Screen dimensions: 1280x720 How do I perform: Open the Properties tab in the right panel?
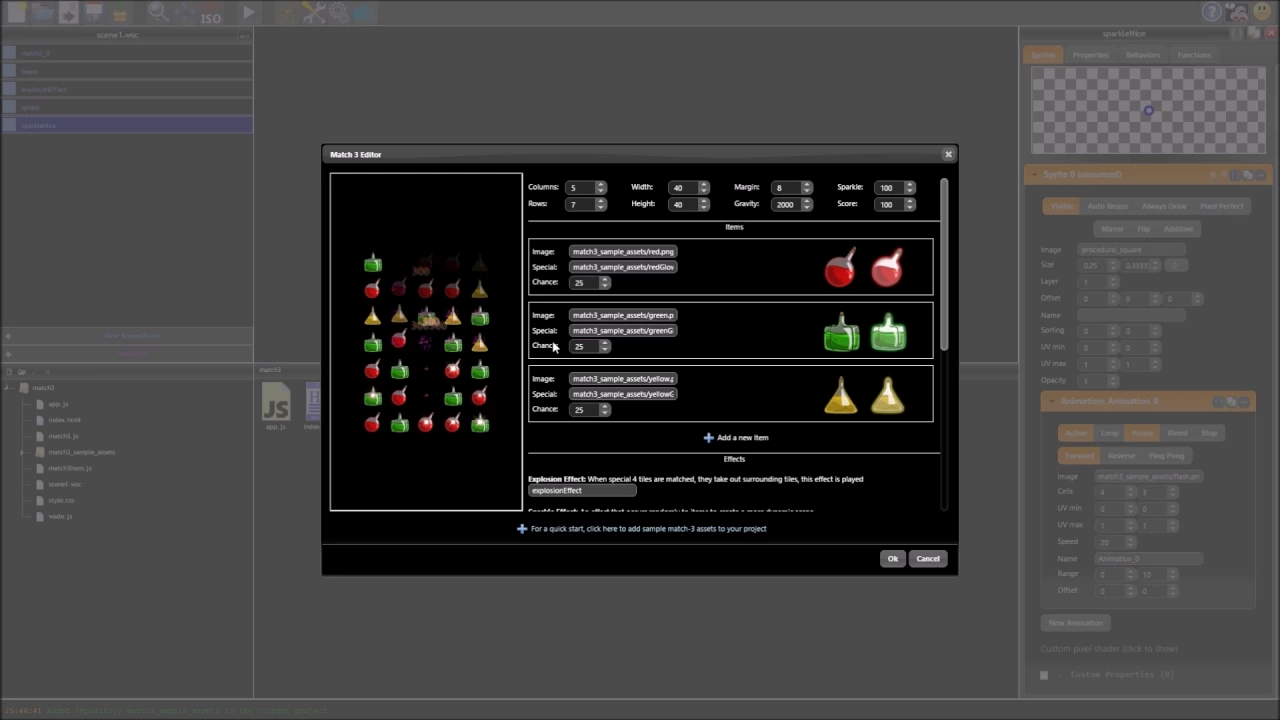tap(1090, 55)
